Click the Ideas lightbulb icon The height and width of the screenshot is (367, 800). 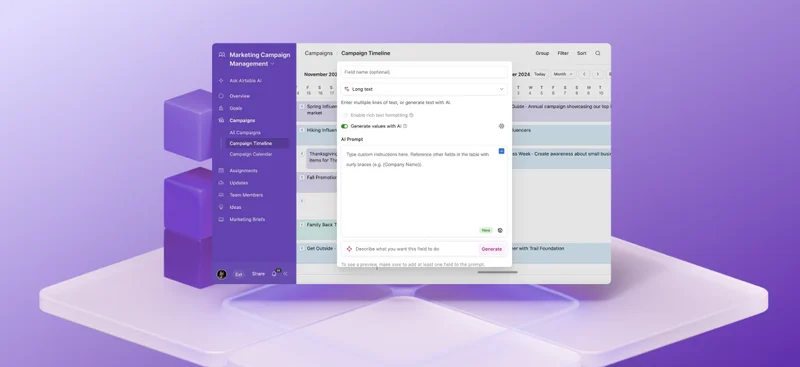(x=221, y=207)
